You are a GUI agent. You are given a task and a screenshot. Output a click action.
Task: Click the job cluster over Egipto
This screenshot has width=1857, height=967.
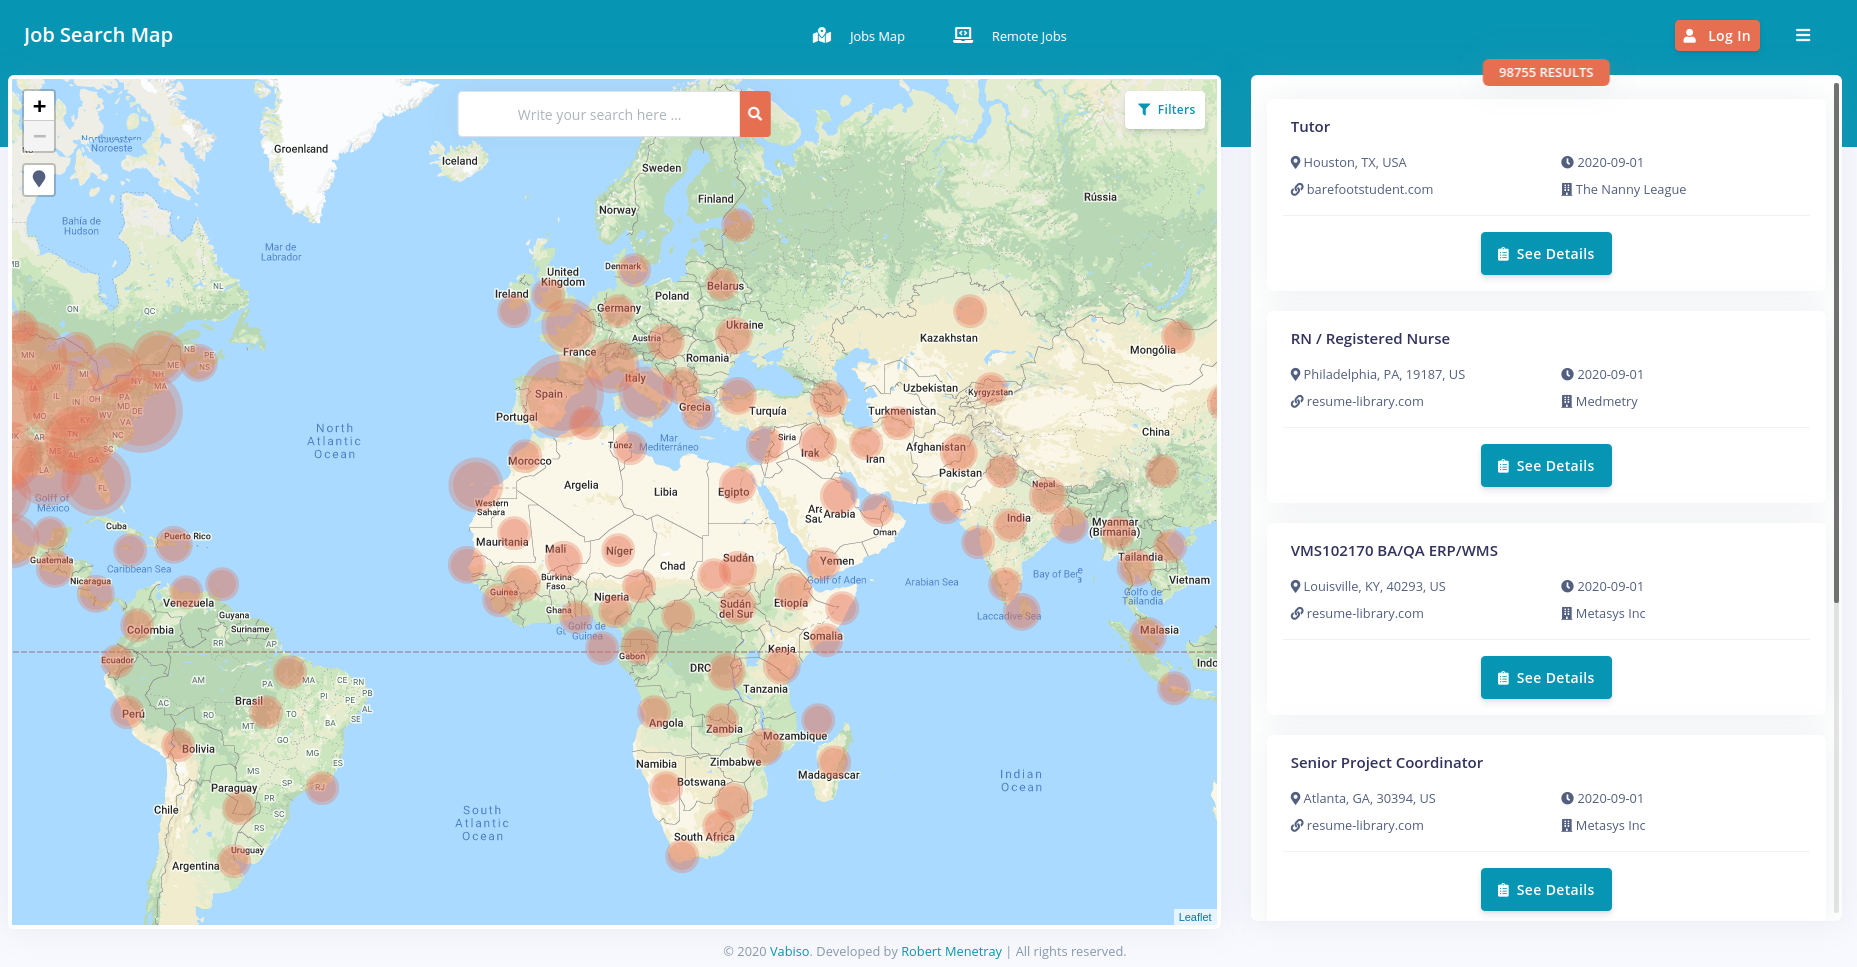pos(737,484)
